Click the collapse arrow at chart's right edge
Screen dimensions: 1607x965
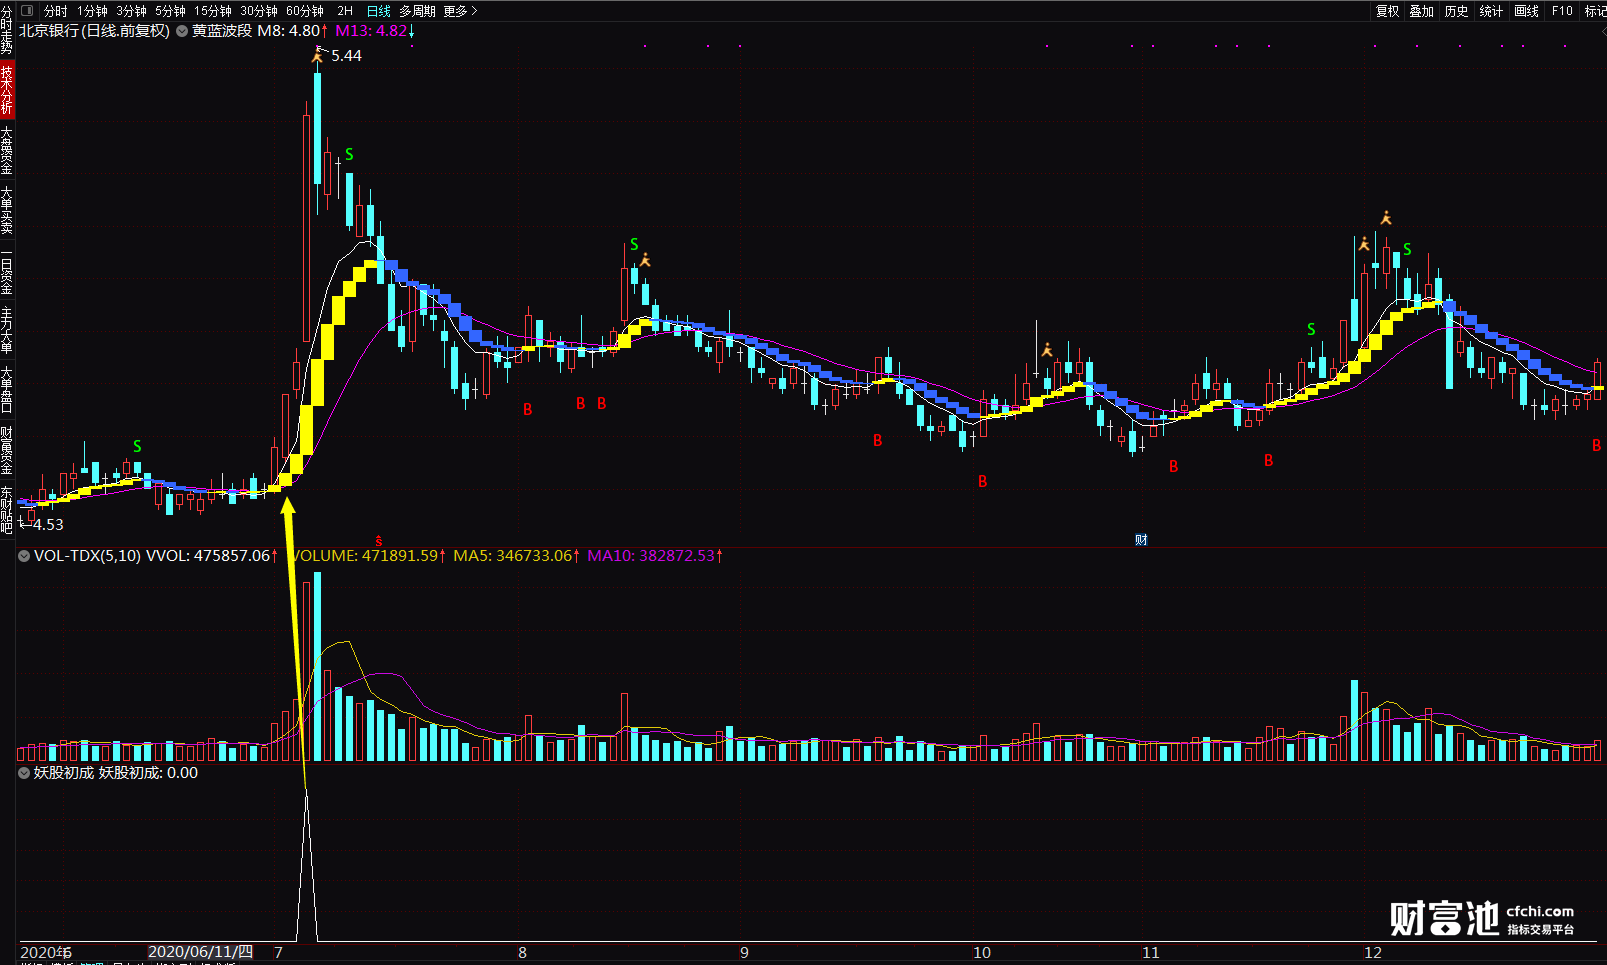click(x=1602, y=31)
